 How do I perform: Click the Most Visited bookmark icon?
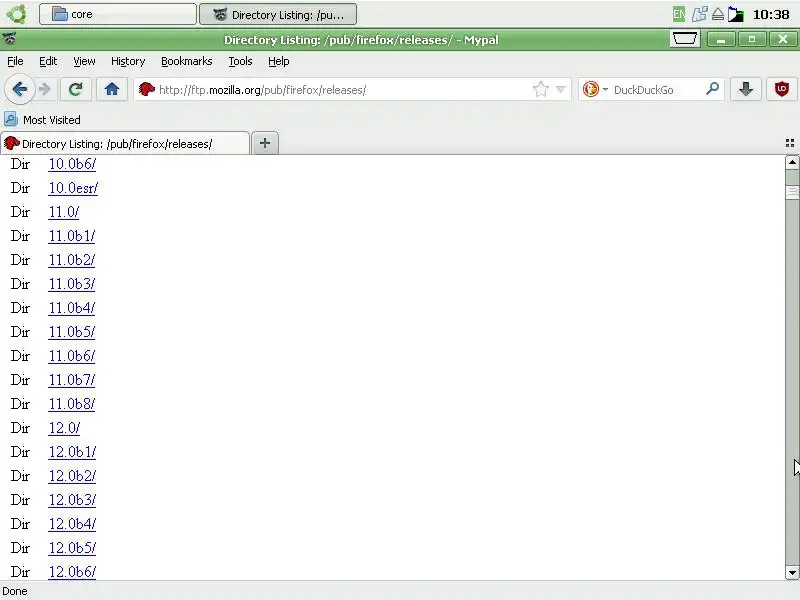click(11, 119)
